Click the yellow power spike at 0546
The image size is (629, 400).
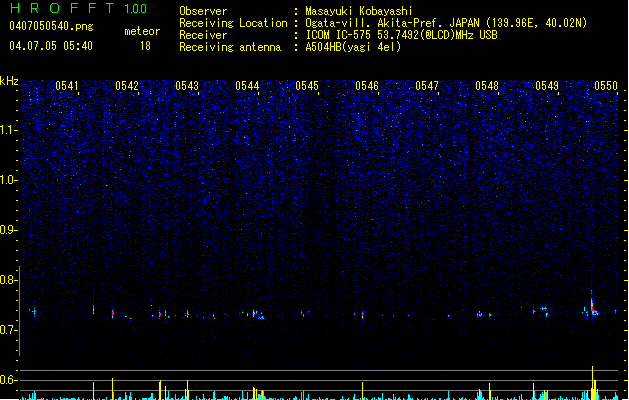pyautogui.click(x=363, y=390)
